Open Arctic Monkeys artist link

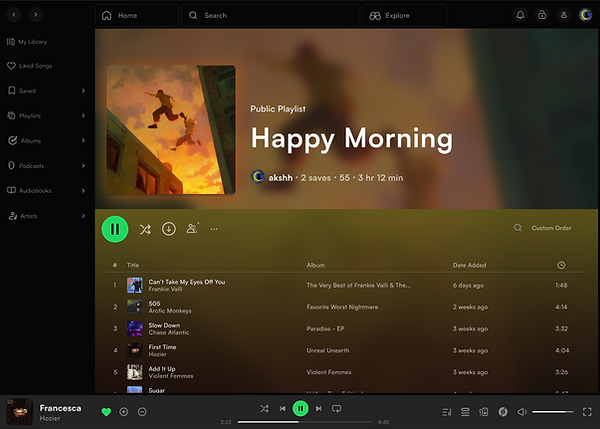click(x=170, y=311)
